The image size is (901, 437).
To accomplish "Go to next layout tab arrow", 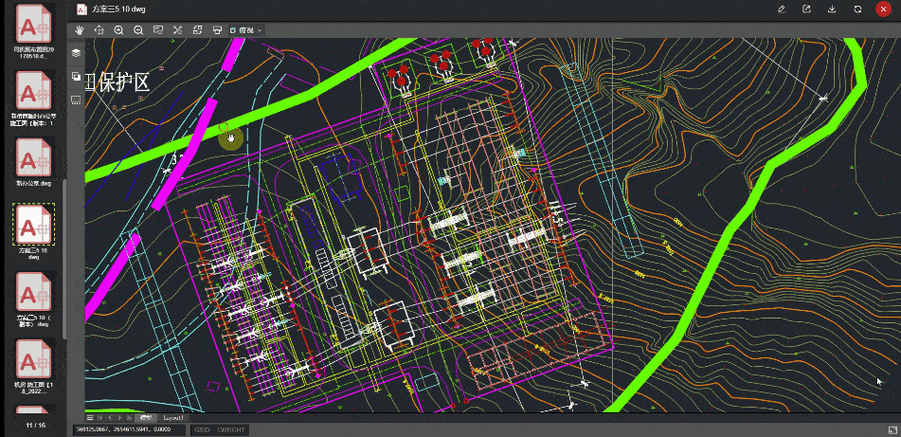I will (120, 417).
